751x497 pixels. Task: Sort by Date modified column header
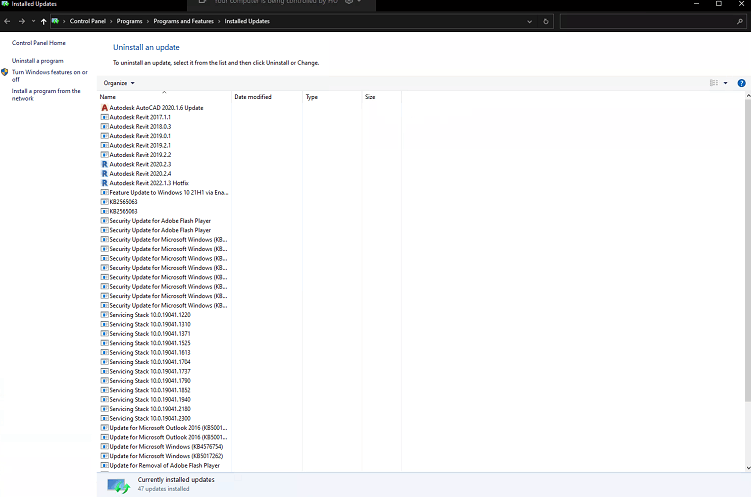pyautogui.click(x=267, y=97)
